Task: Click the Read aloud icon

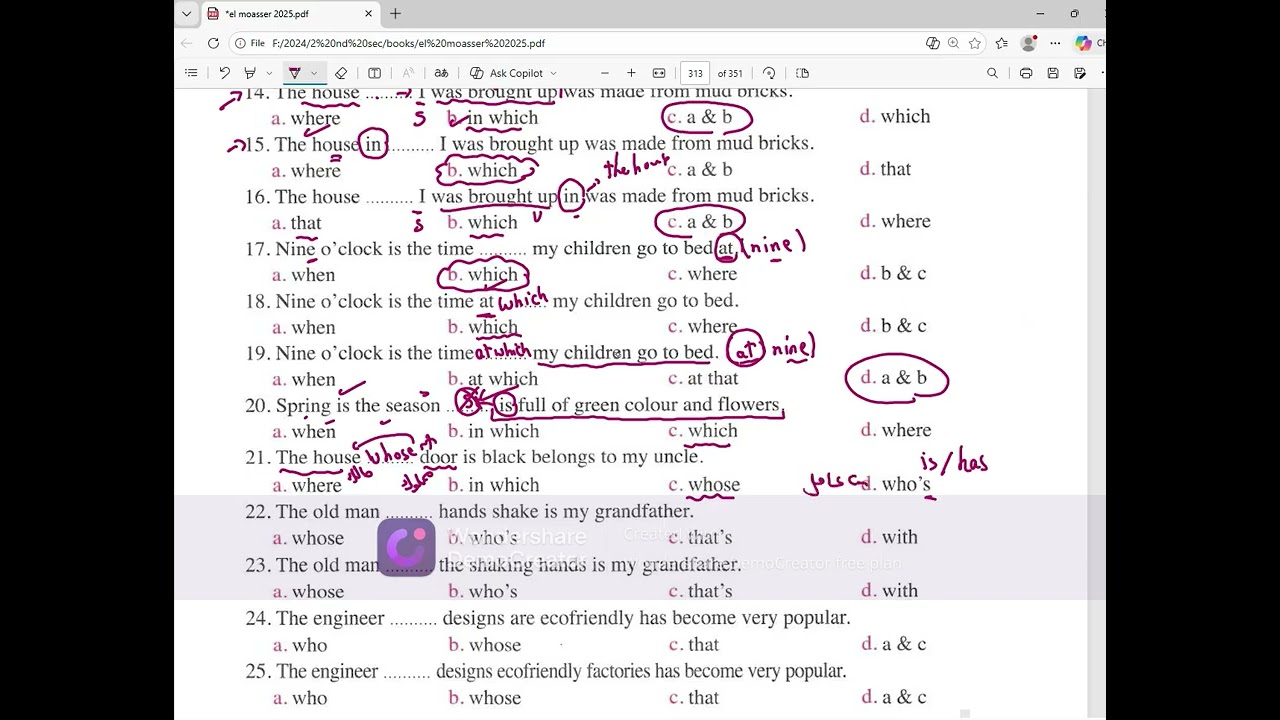Action: pos(408,73)
